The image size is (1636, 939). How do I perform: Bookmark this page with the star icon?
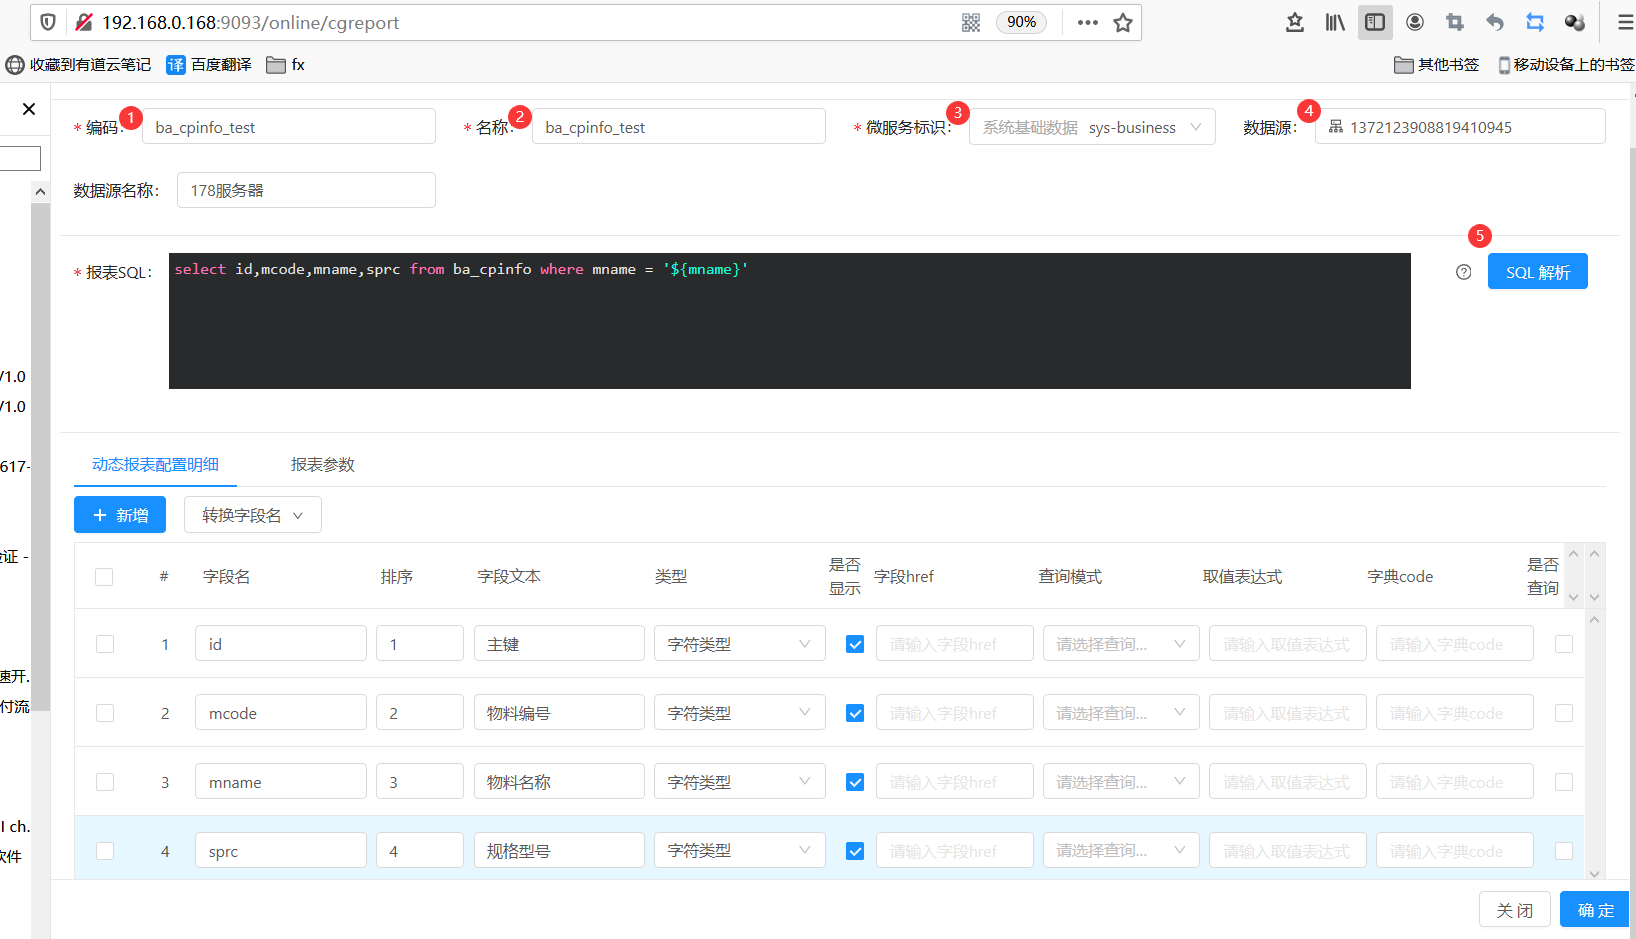1123,22
